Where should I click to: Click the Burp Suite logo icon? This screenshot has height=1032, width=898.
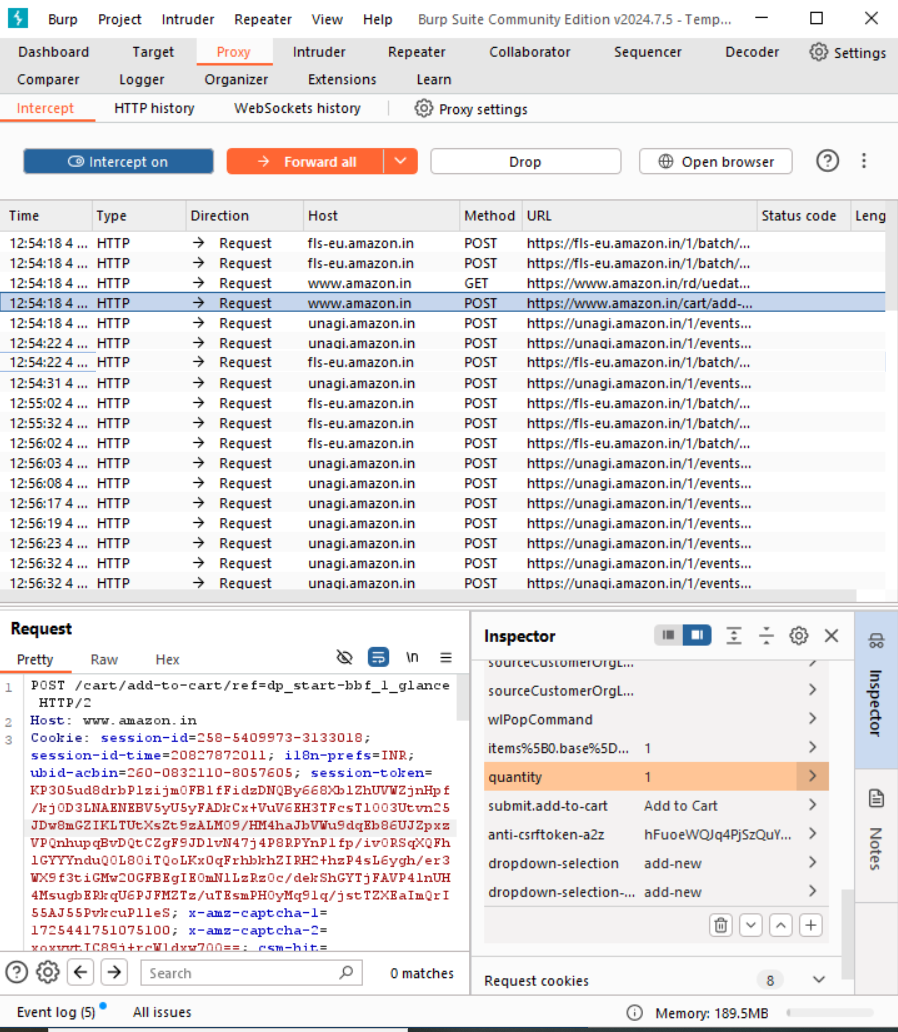click(x=18, y=18)
